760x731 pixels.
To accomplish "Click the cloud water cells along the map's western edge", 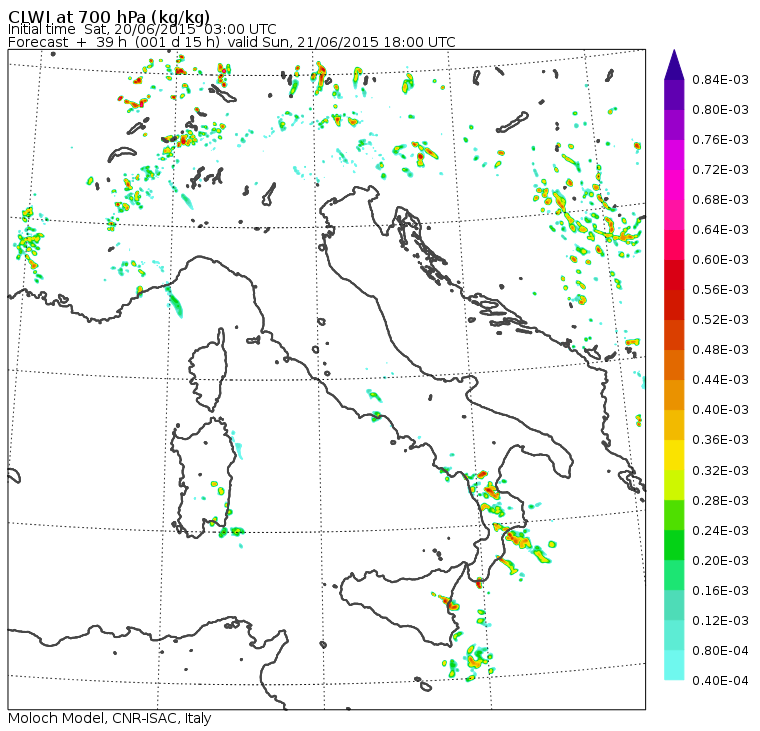I will click(29, 245).
